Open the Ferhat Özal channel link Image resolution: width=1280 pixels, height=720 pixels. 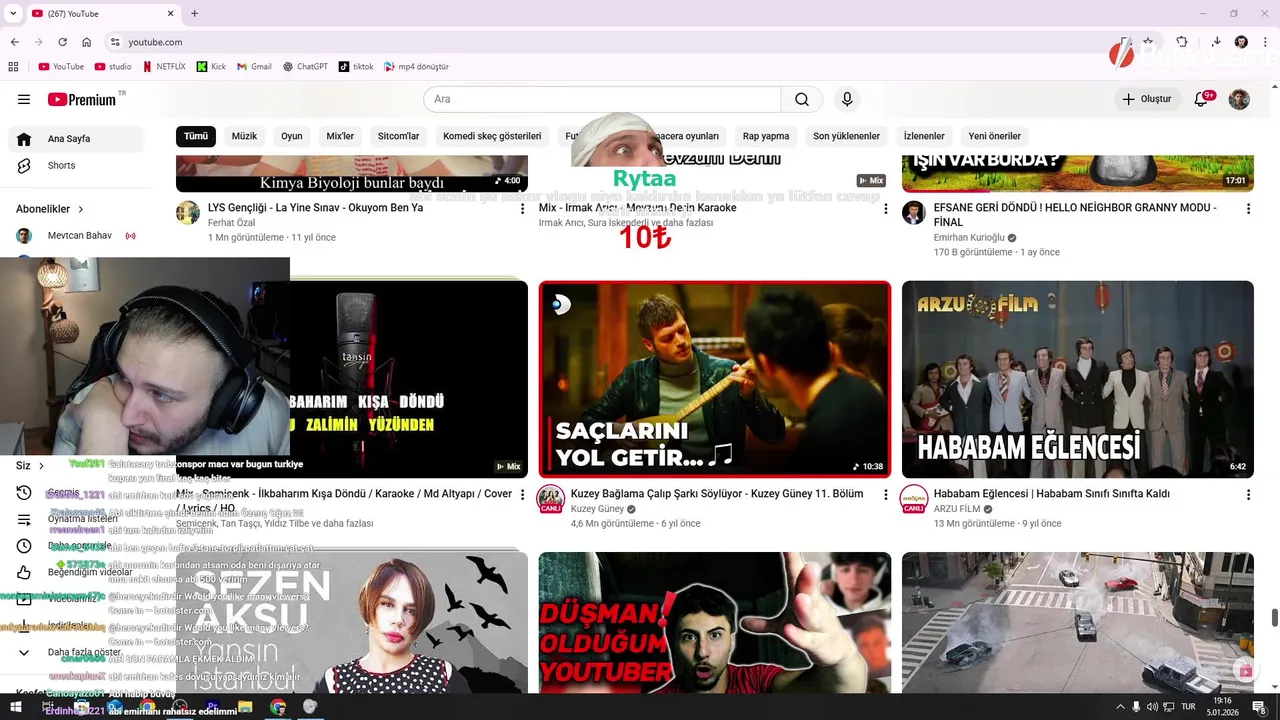pyautogui.click(x=231, y=223)
